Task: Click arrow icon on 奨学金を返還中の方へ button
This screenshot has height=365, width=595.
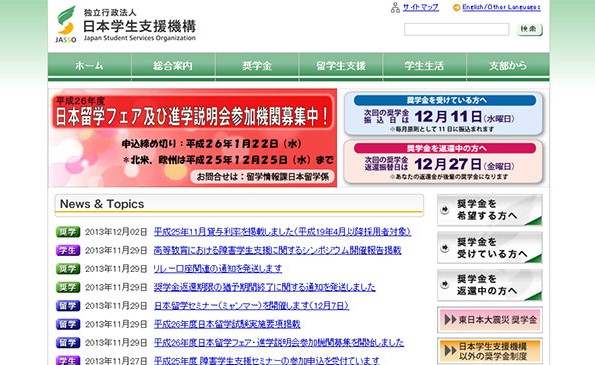Action: click(x=445, y=285)
